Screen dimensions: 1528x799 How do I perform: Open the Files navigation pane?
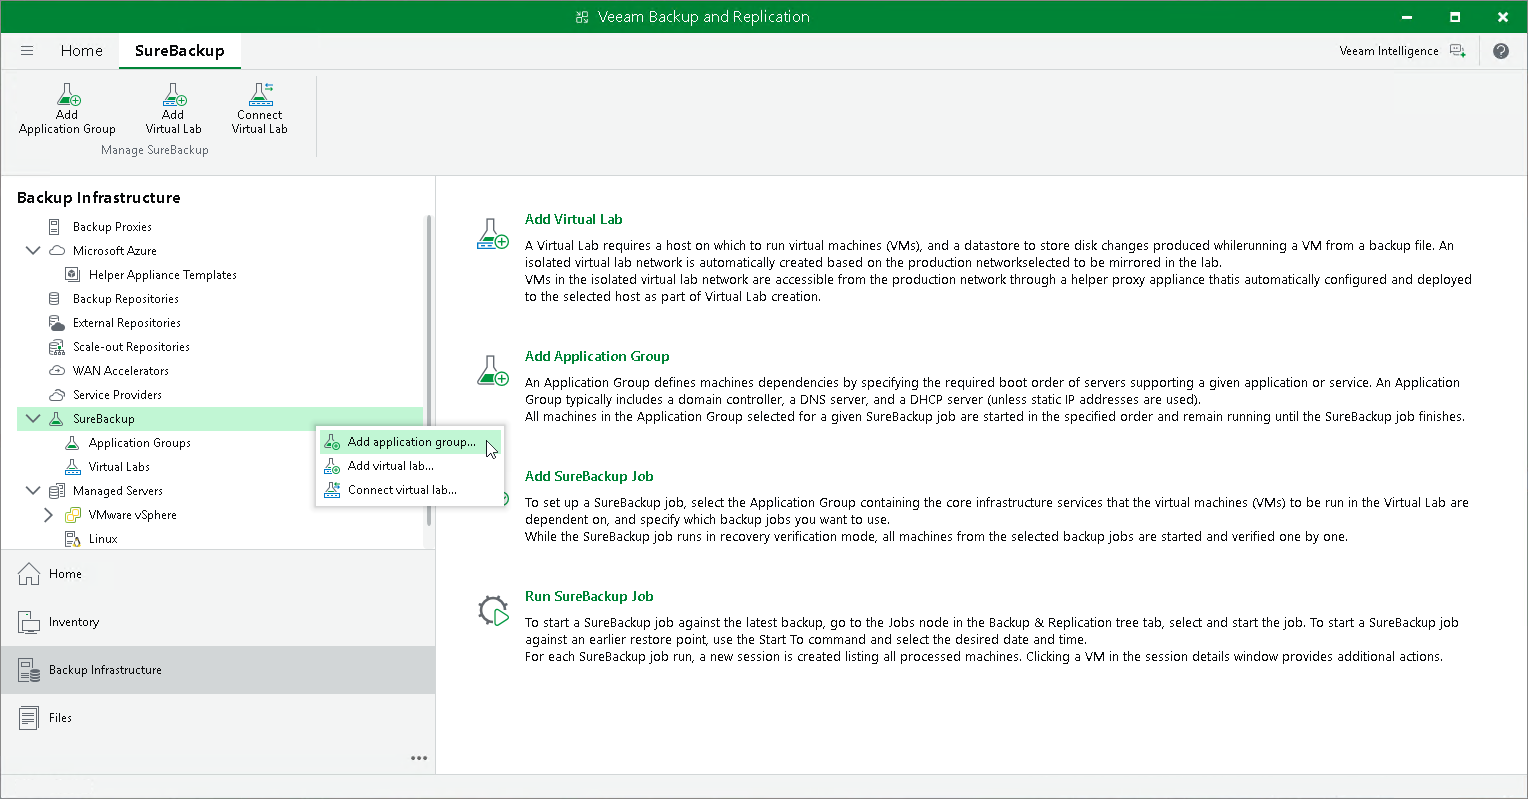(x=218, y=718)
